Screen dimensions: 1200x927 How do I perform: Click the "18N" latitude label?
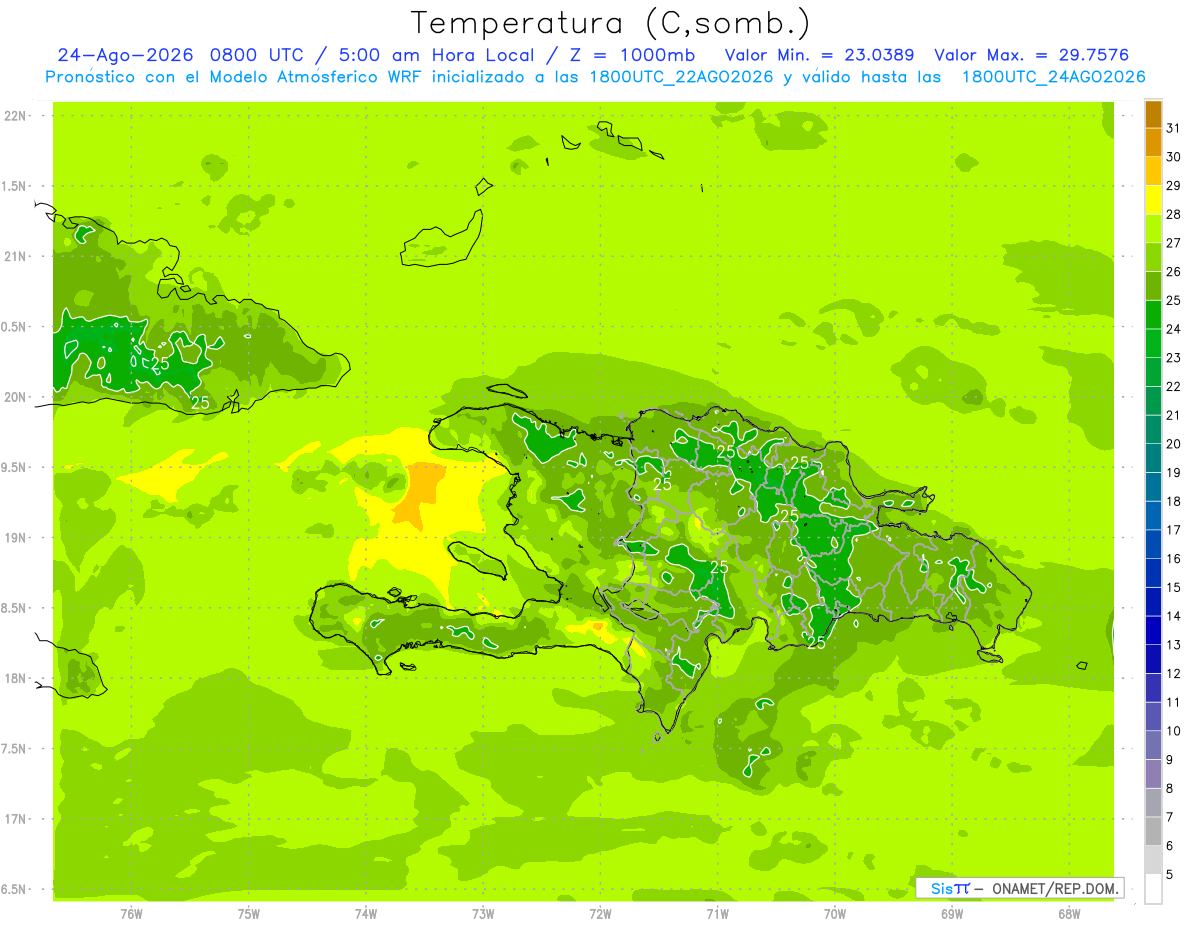point(15,679)
